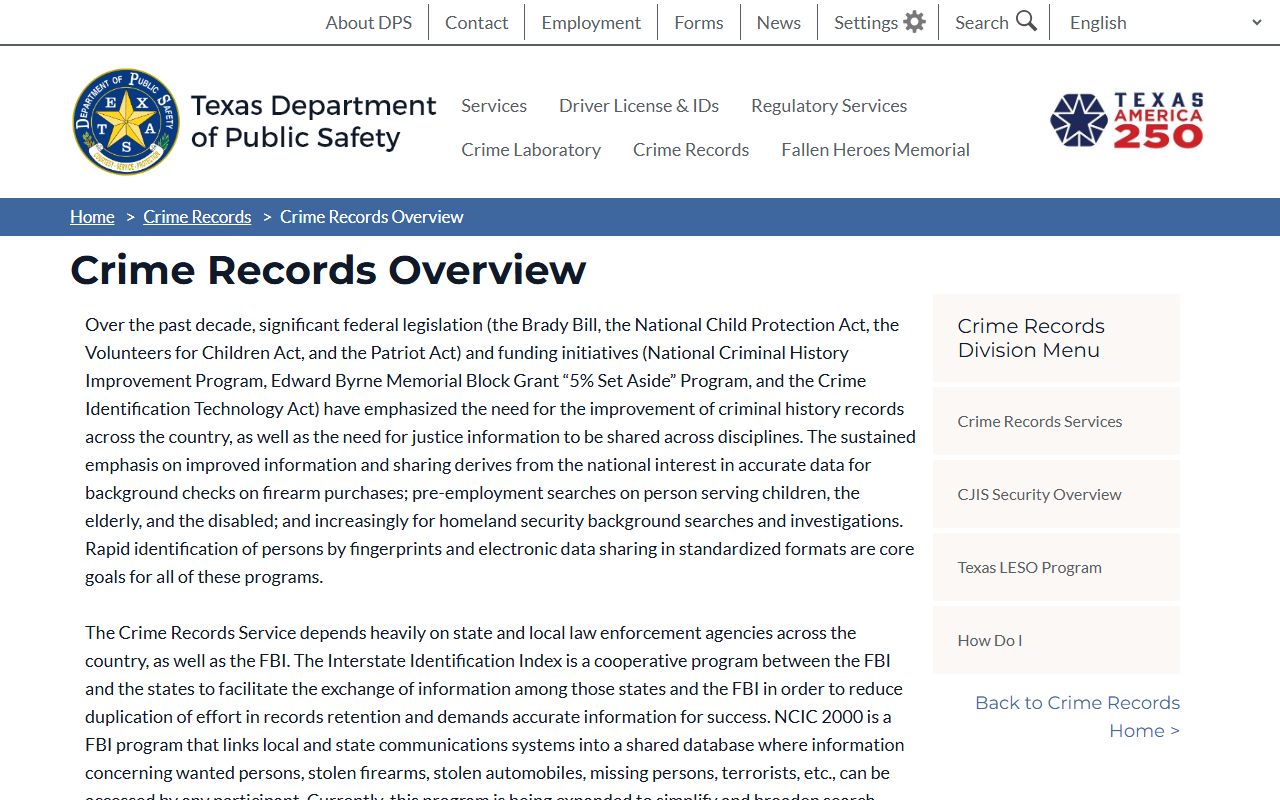
Task: Click the Crime Records breadcrumb link
Action: [x=197, y=217]
